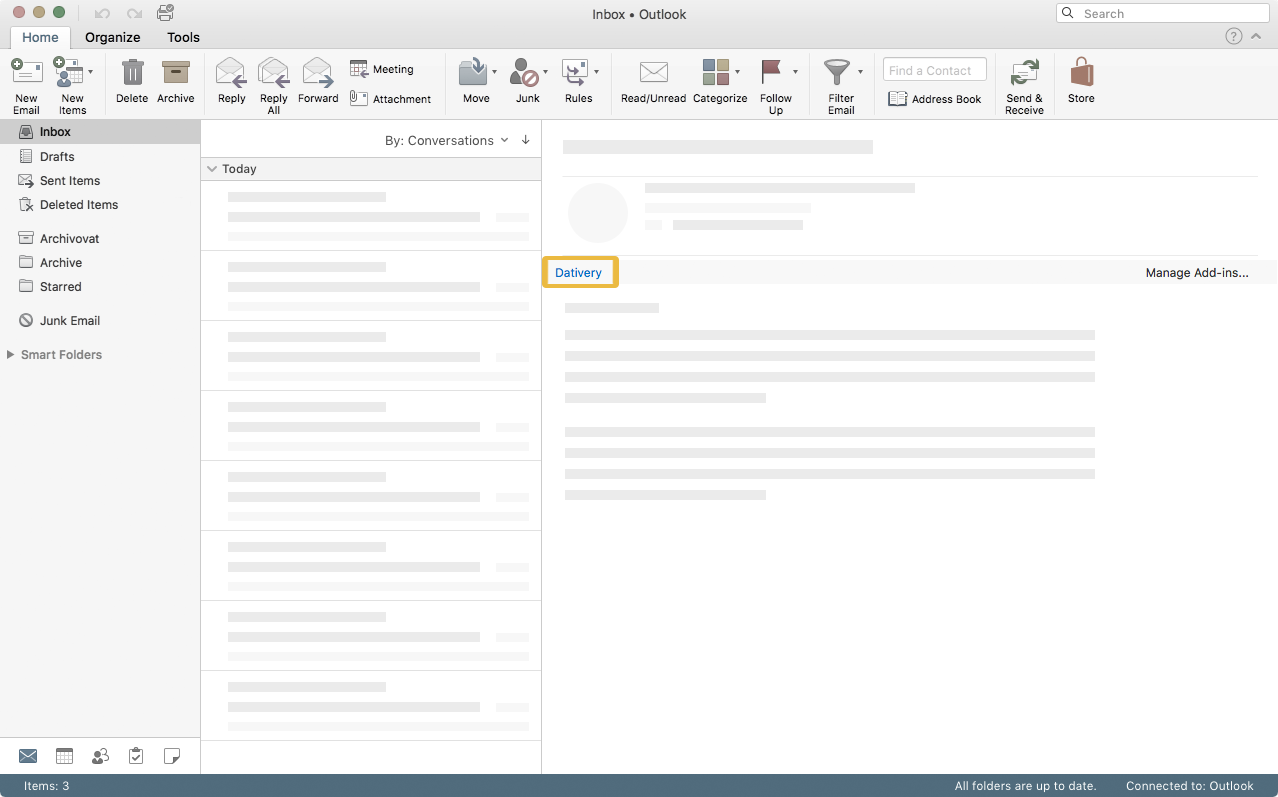Select the Junk Email folder
This screenshot has width=1278, height=797.
[100, 320]
